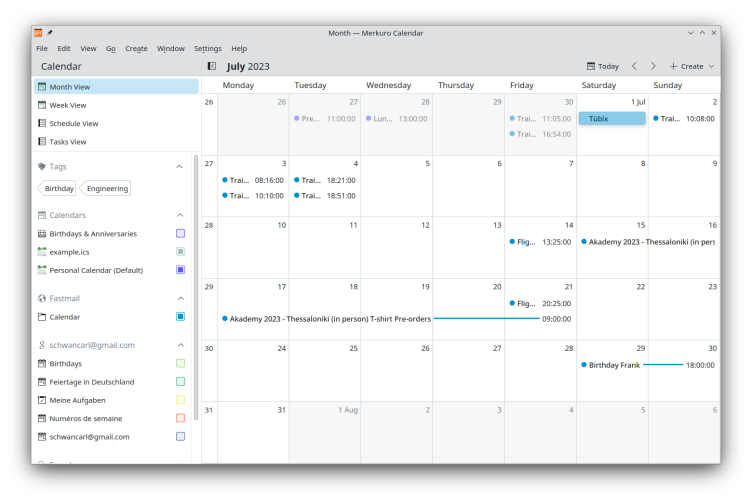Select the Engineering tag

[x=107, y=188]
